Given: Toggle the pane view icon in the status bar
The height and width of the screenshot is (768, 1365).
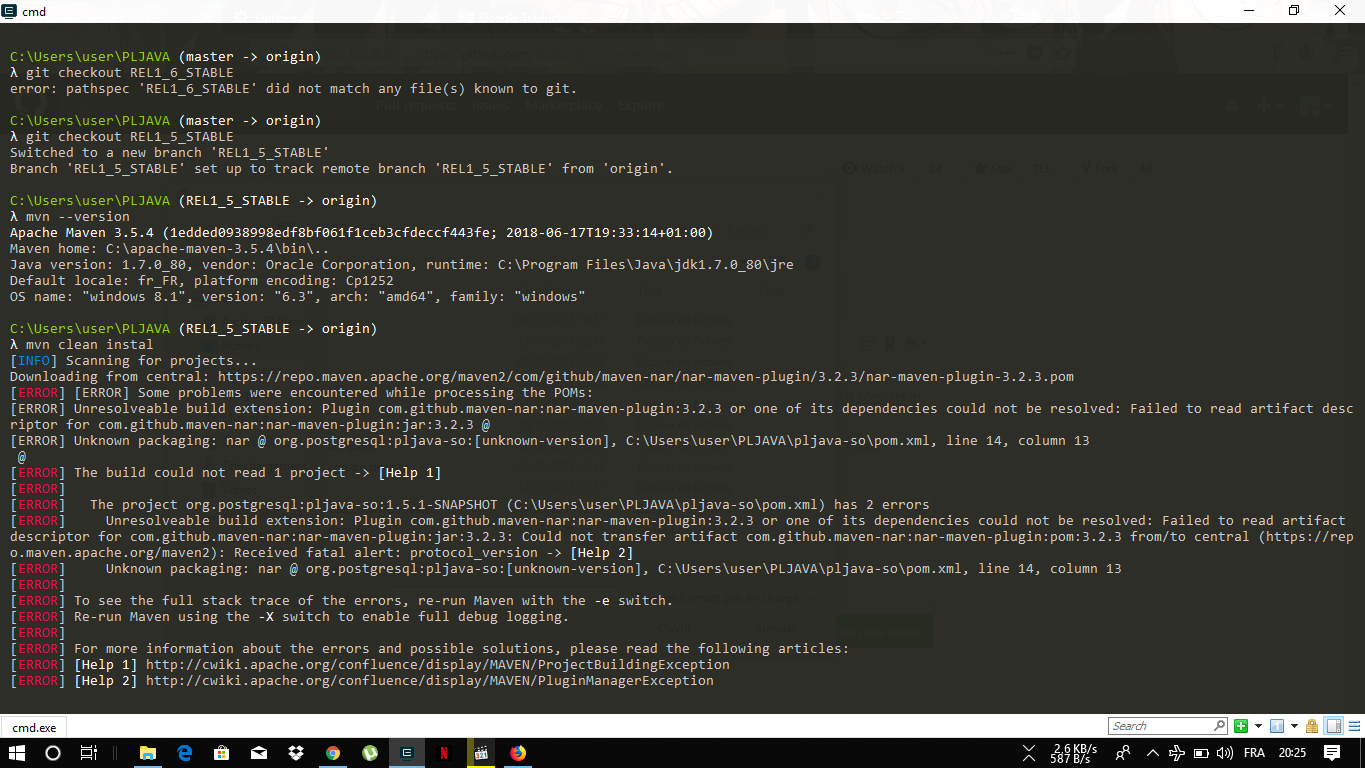Looking at the screenshot, I should coord(1334,725).
